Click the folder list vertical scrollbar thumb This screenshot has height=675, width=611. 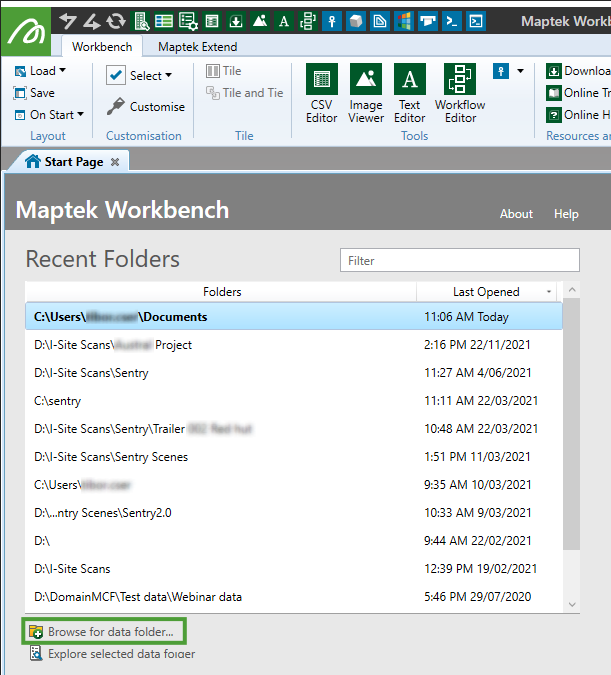click(572, 424)
